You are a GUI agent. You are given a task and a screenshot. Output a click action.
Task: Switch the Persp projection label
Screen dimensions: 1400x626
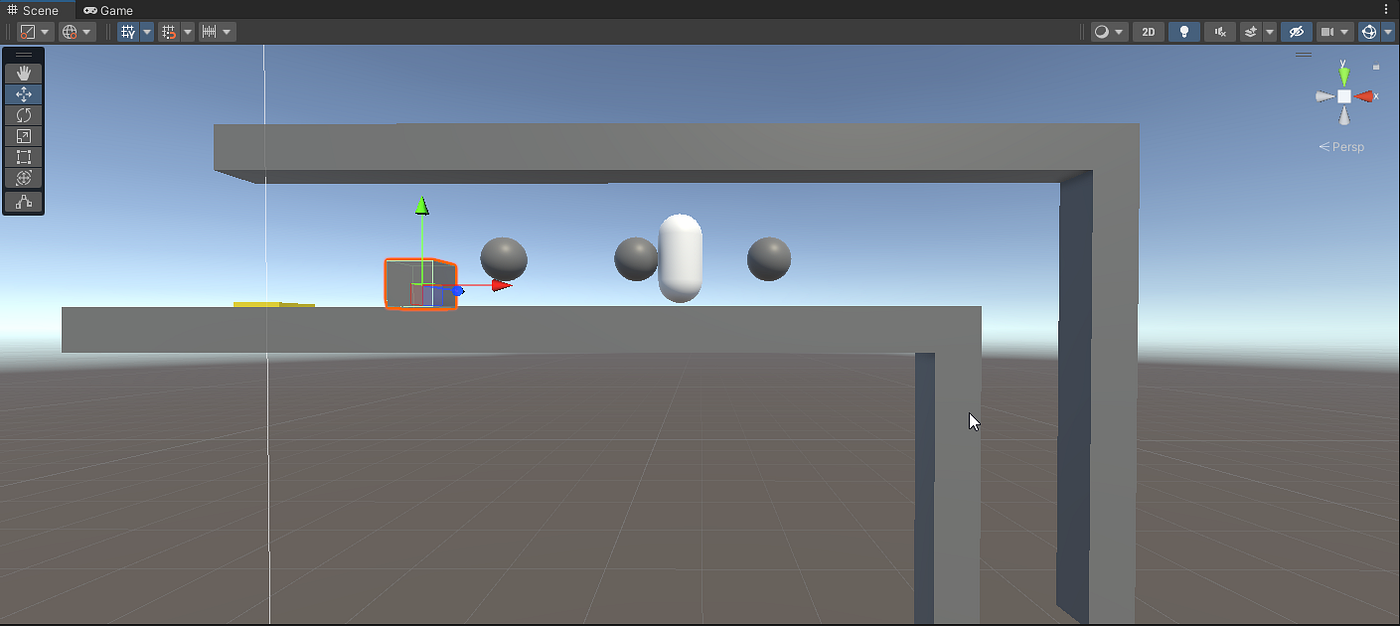tap(1341, 147)
